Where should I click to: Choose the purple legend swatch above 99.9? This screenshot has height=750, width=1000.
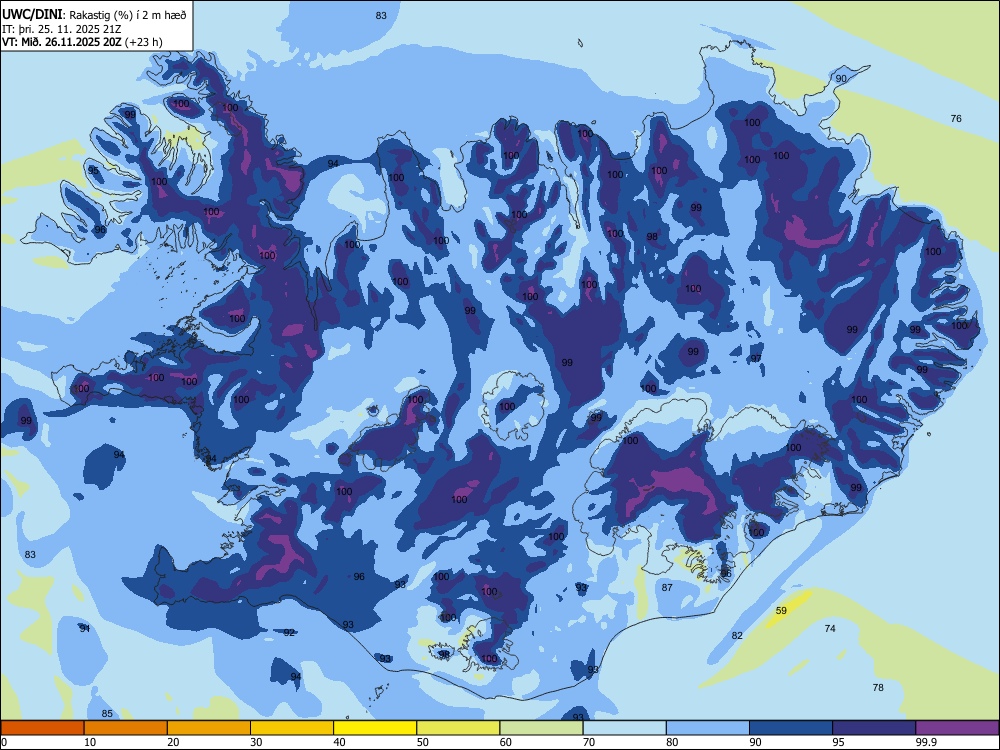[957, 728]
